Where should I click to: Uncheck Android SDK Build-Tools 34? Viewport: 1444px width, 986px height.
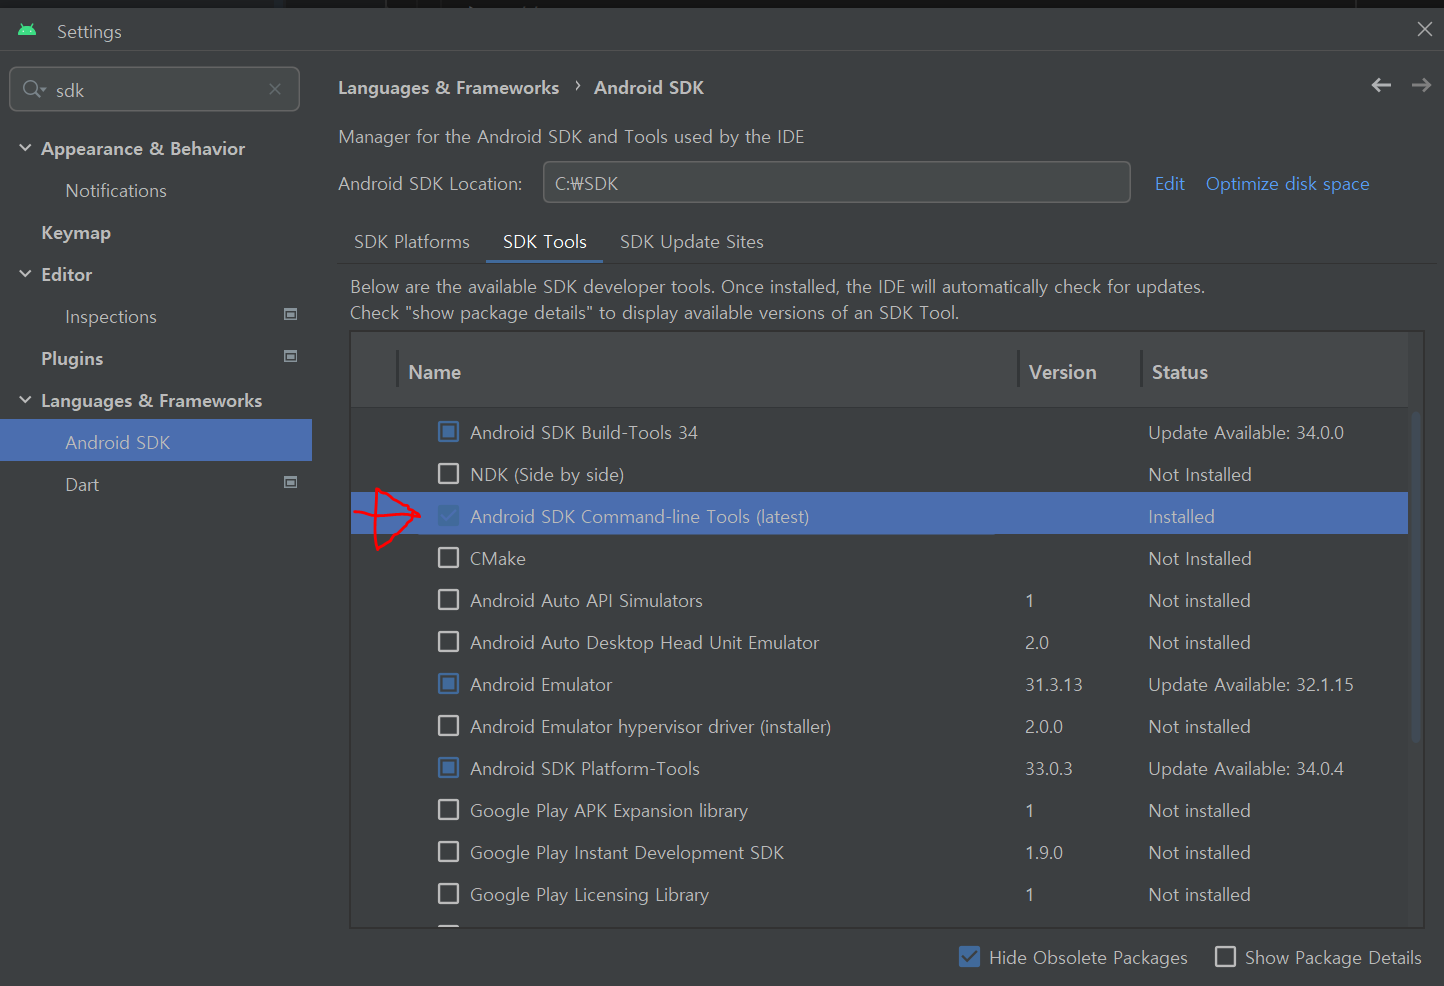(449, 432)
